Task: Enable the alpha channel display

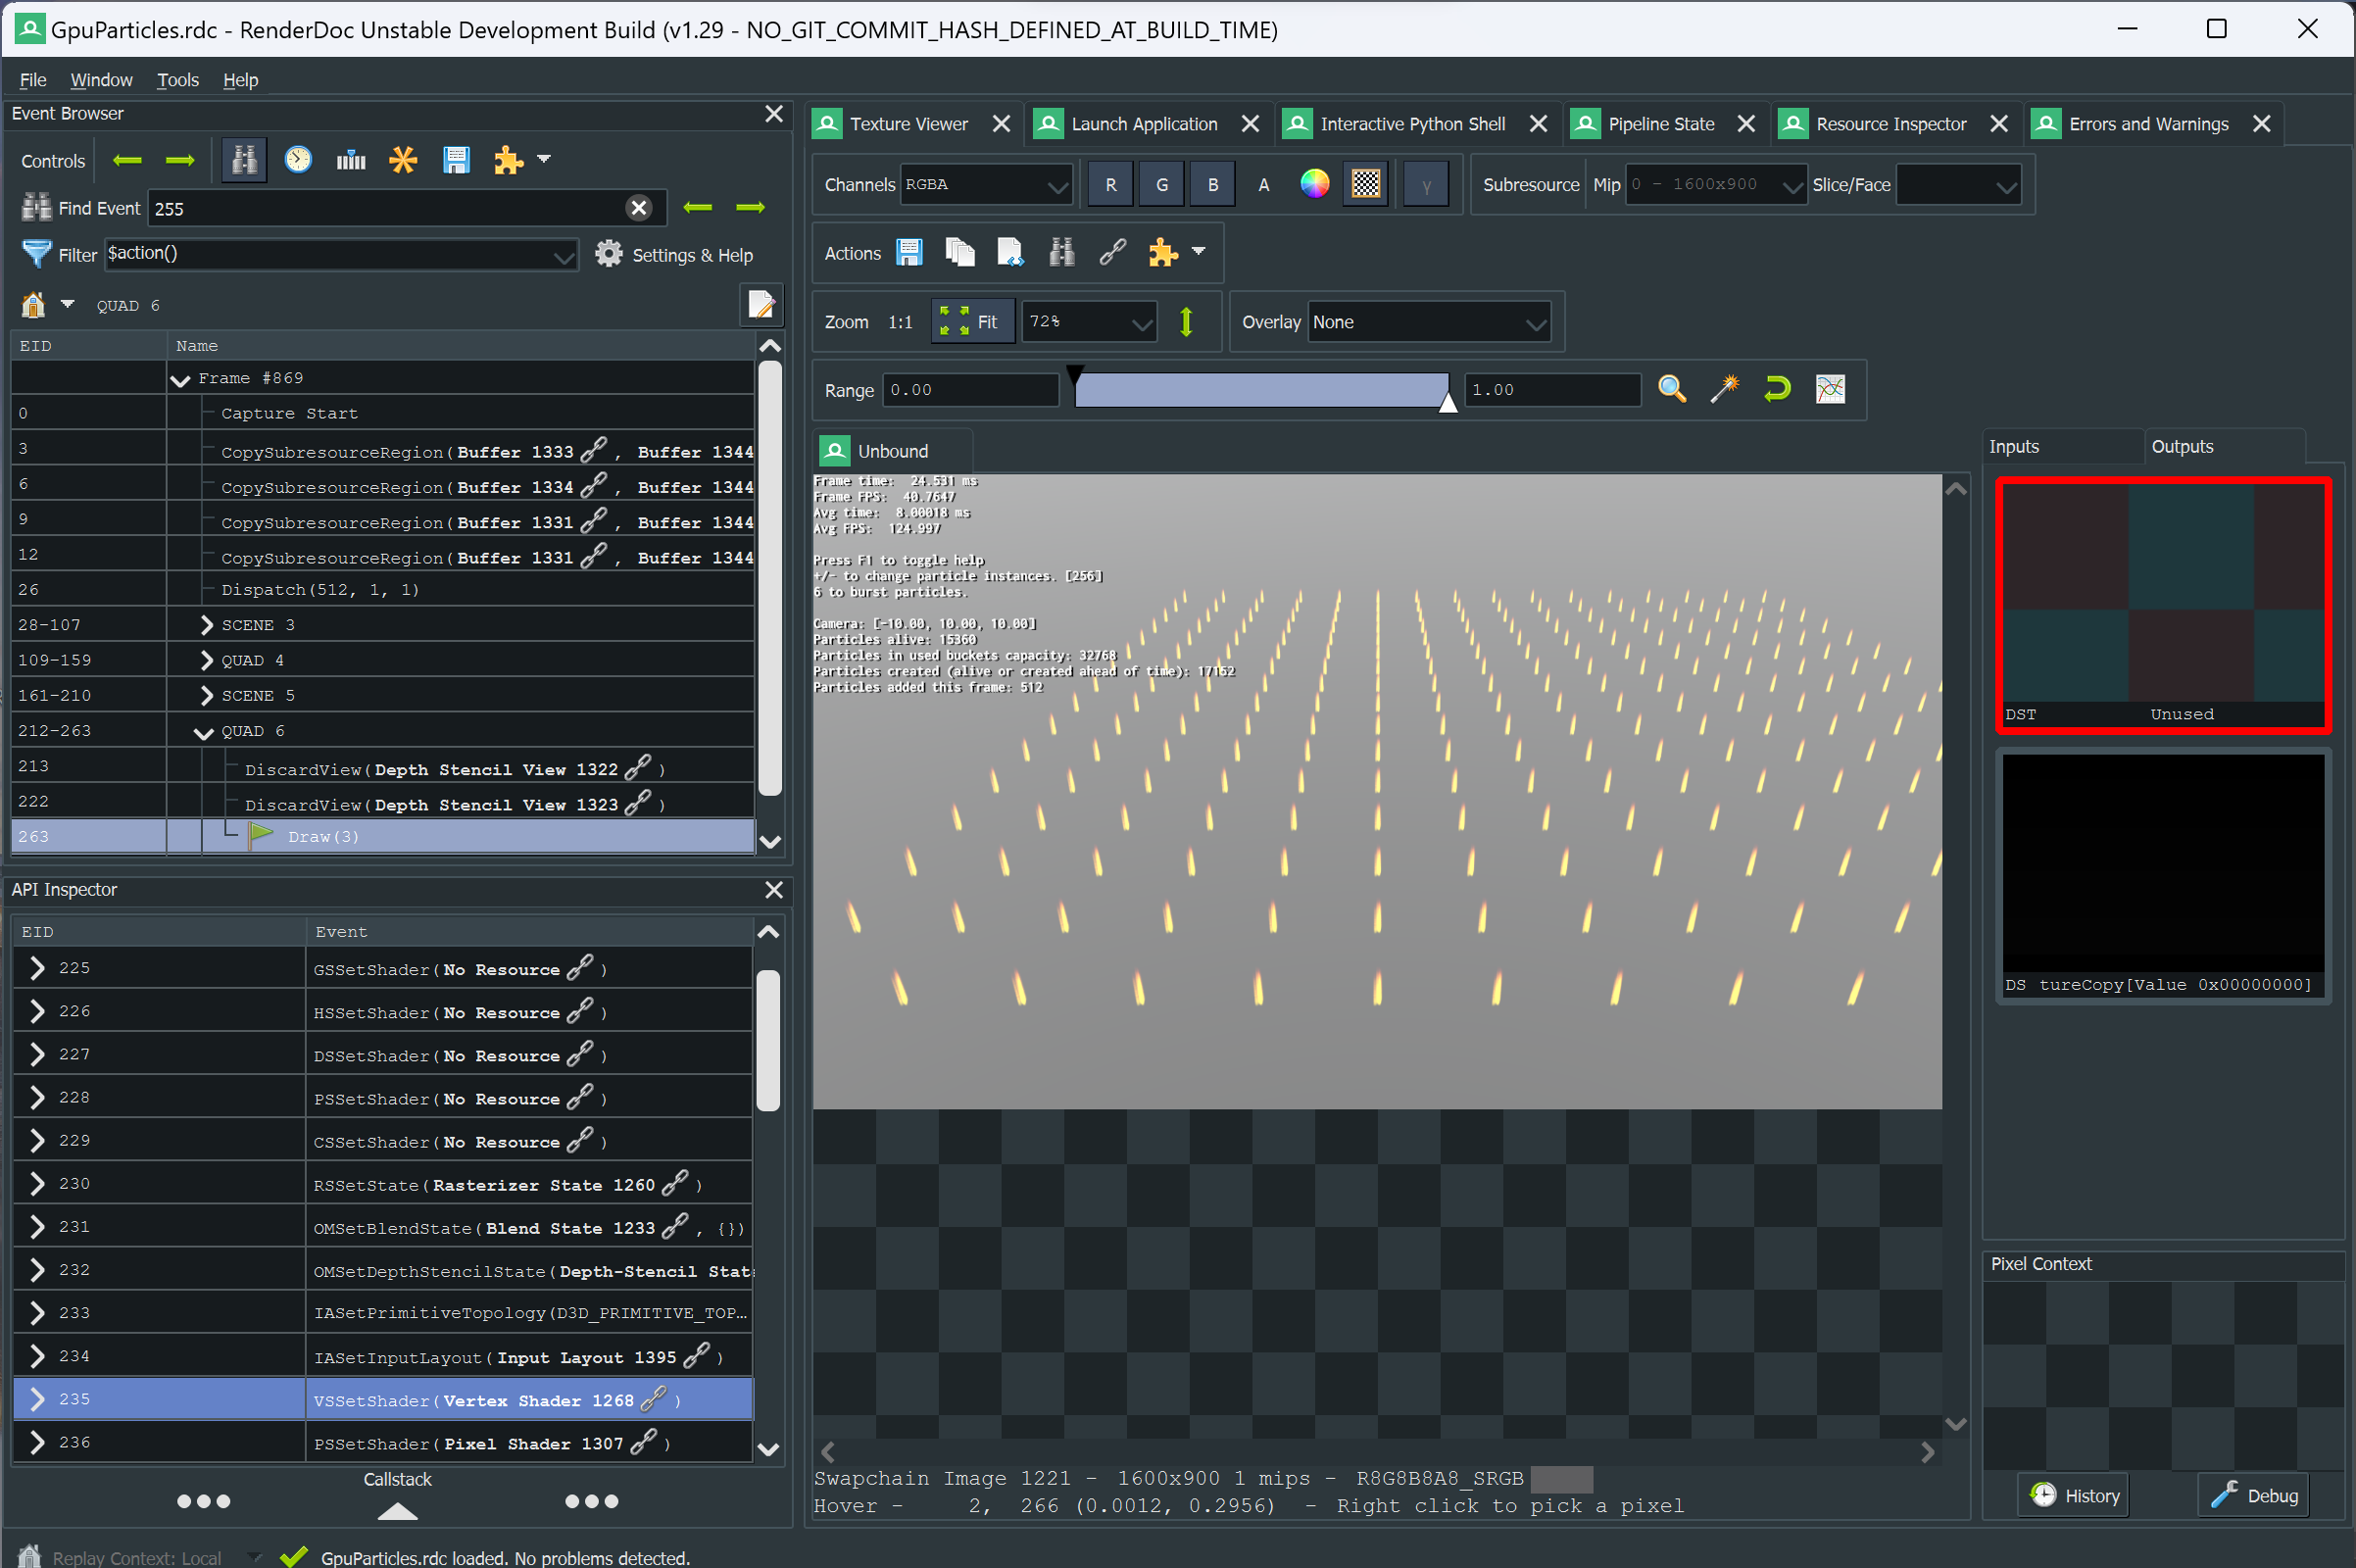Action: 1263,184
